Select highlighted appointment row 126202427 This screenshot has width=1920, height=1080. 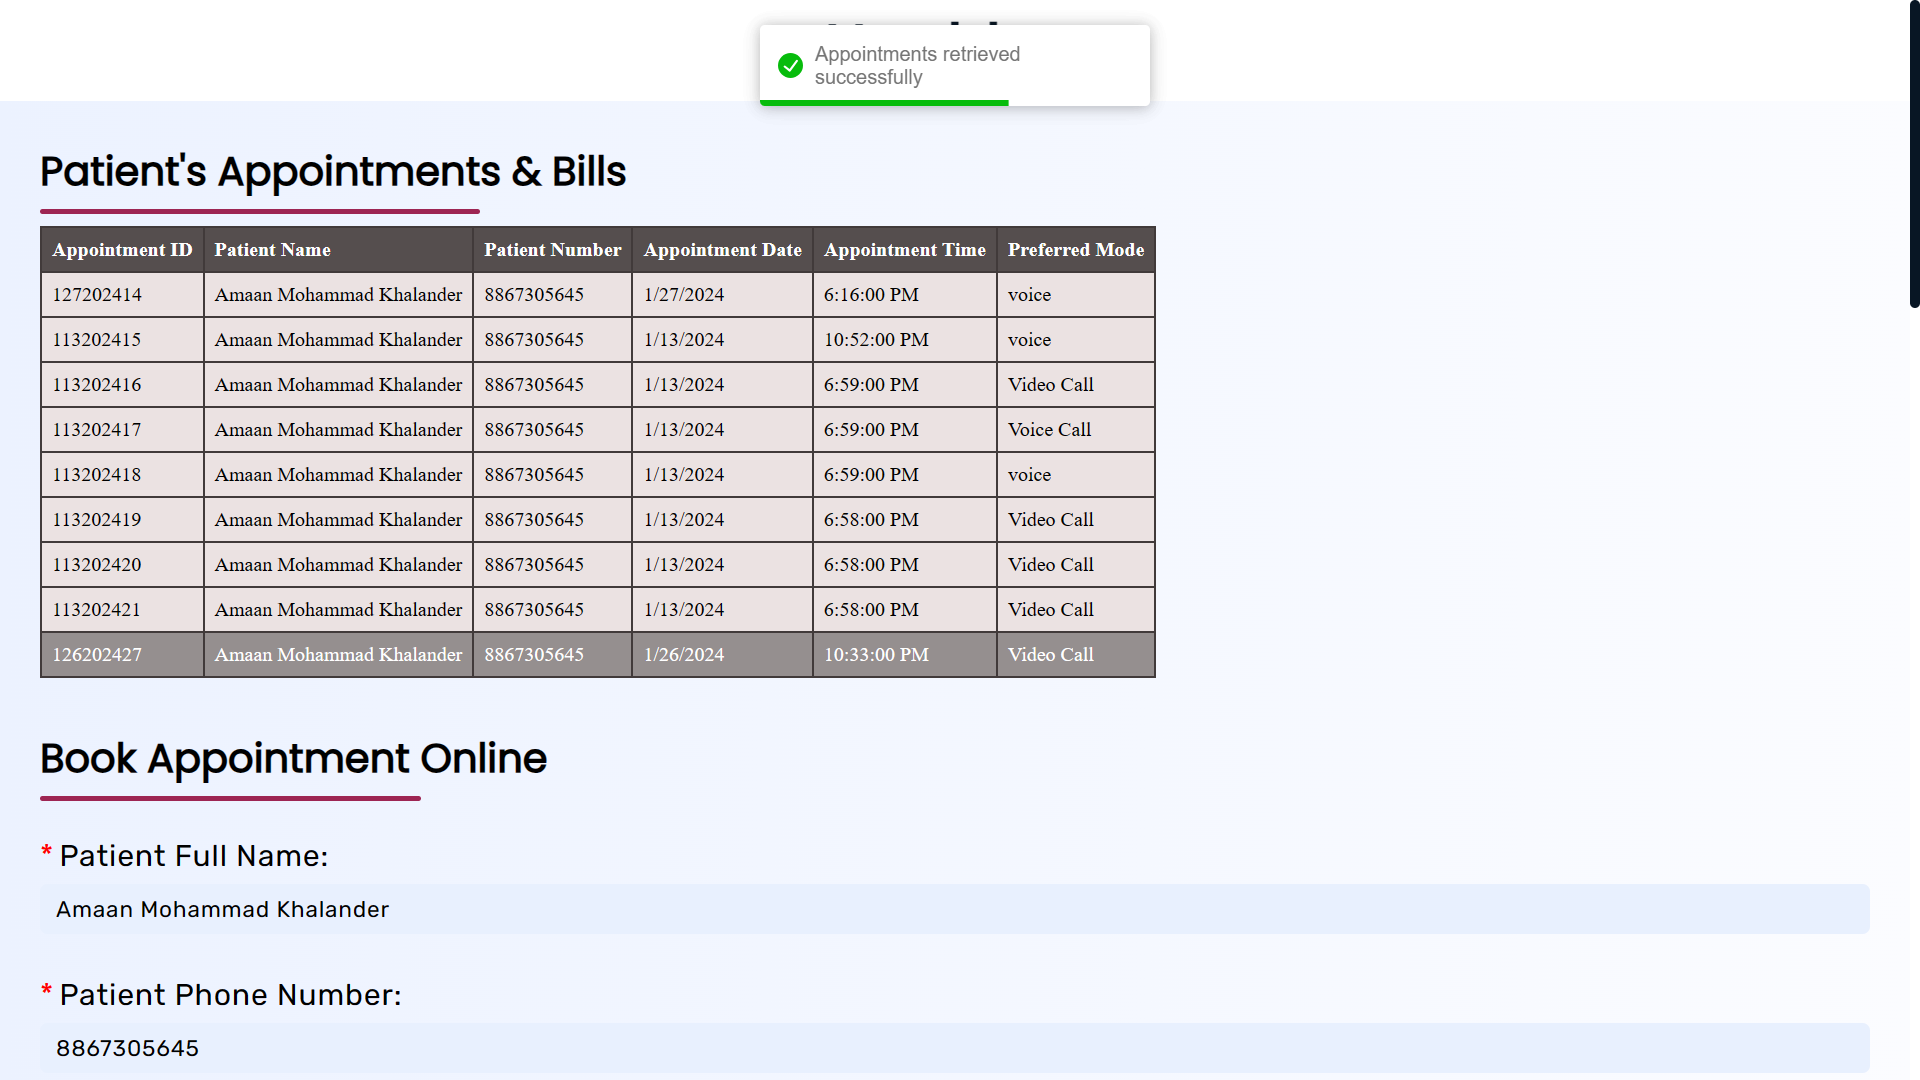[97, 655]
